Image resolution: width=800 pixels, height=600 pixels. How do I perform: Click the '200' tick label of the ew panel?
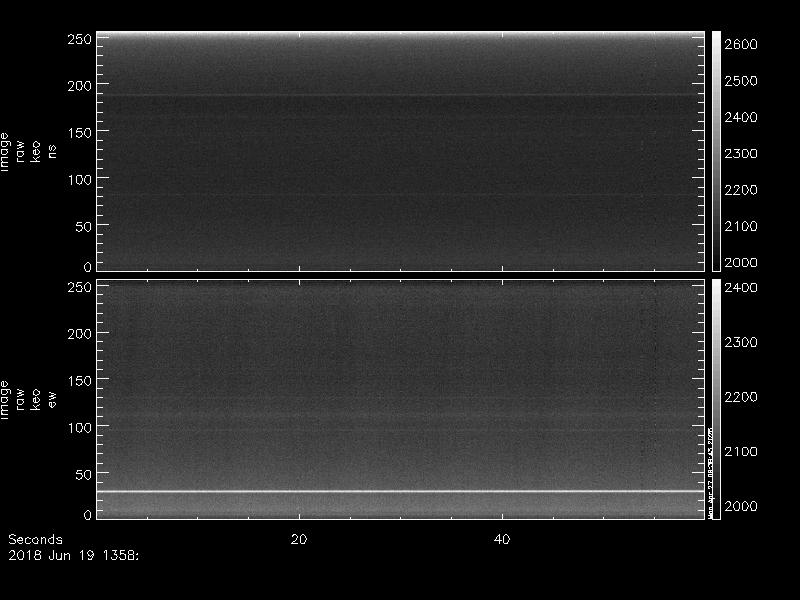[x=80, y=334]
